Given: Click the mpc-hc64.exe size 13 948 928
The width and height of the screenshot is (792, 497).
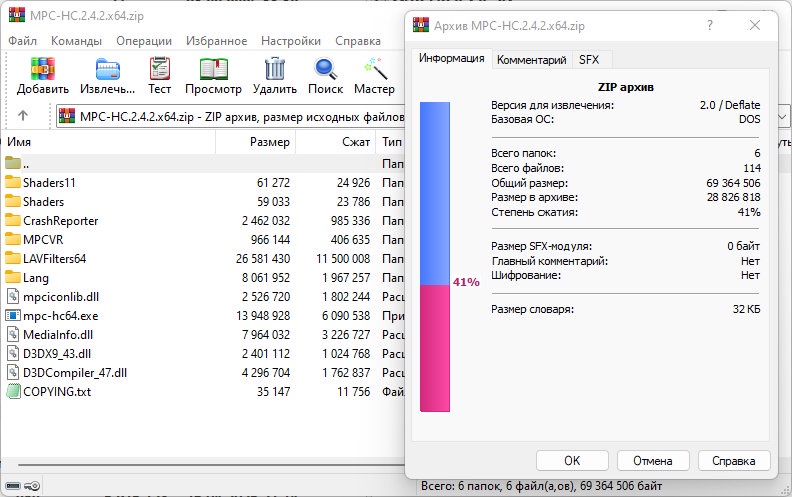Looking at the screenshot, I should tap(263, 316).
